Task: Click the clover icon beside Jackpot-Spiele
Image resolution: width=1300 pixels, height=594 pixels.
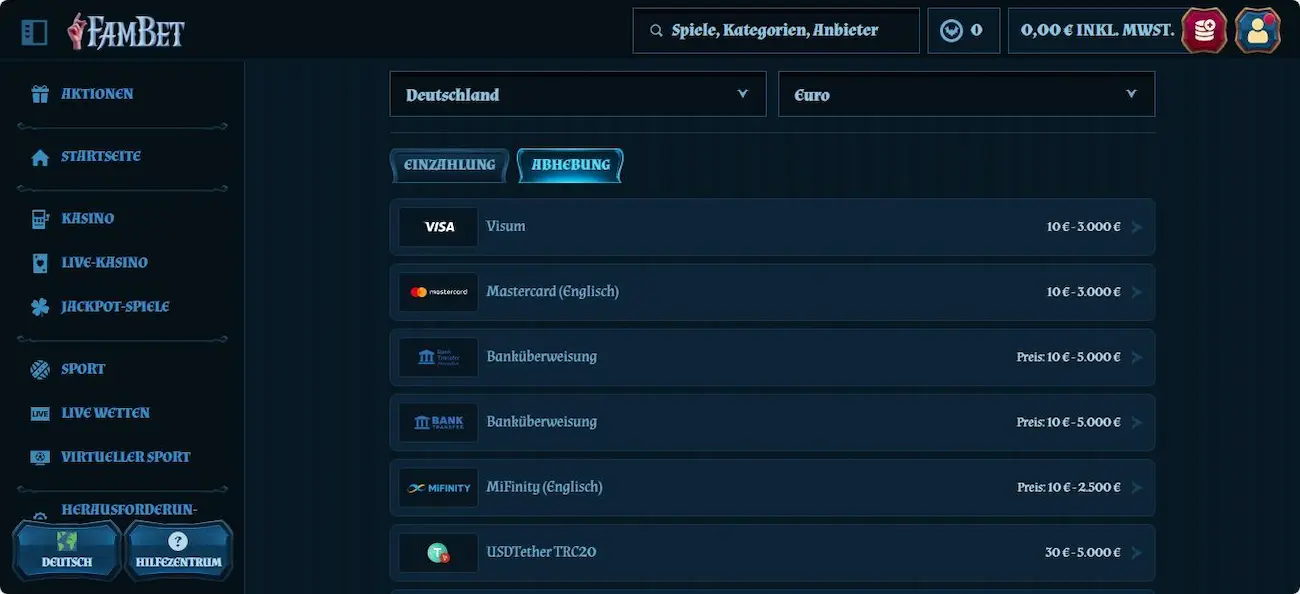Action: click(40, 307)
